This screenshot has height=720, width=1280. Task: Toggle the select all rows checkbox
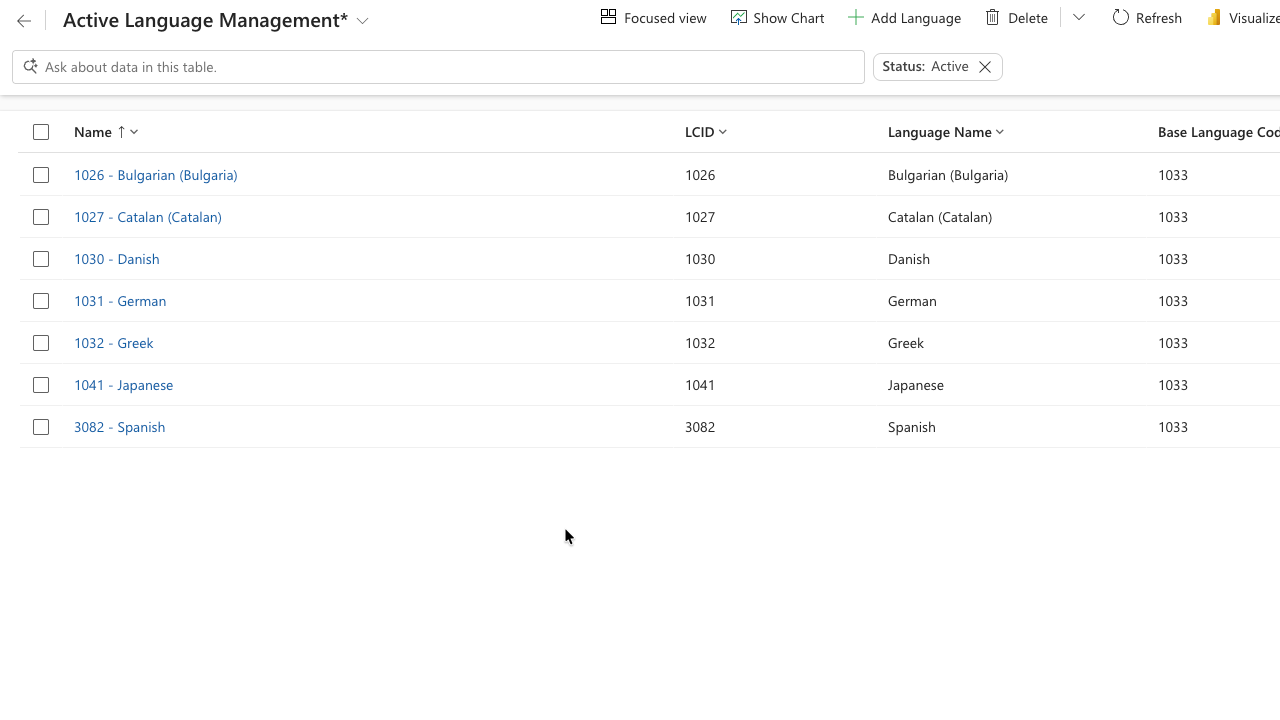[41, 132]
